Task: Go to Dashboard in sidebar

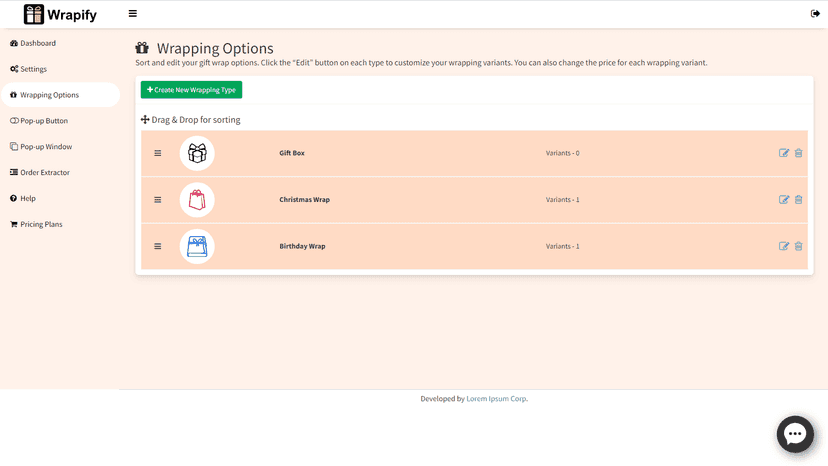Action: point(33,43)
